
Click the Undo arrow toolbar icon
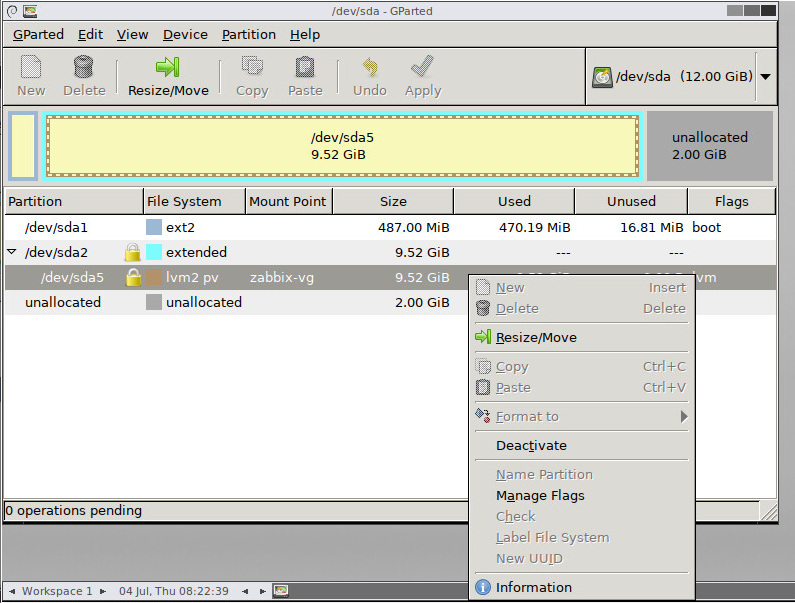[x=370, y=67]
